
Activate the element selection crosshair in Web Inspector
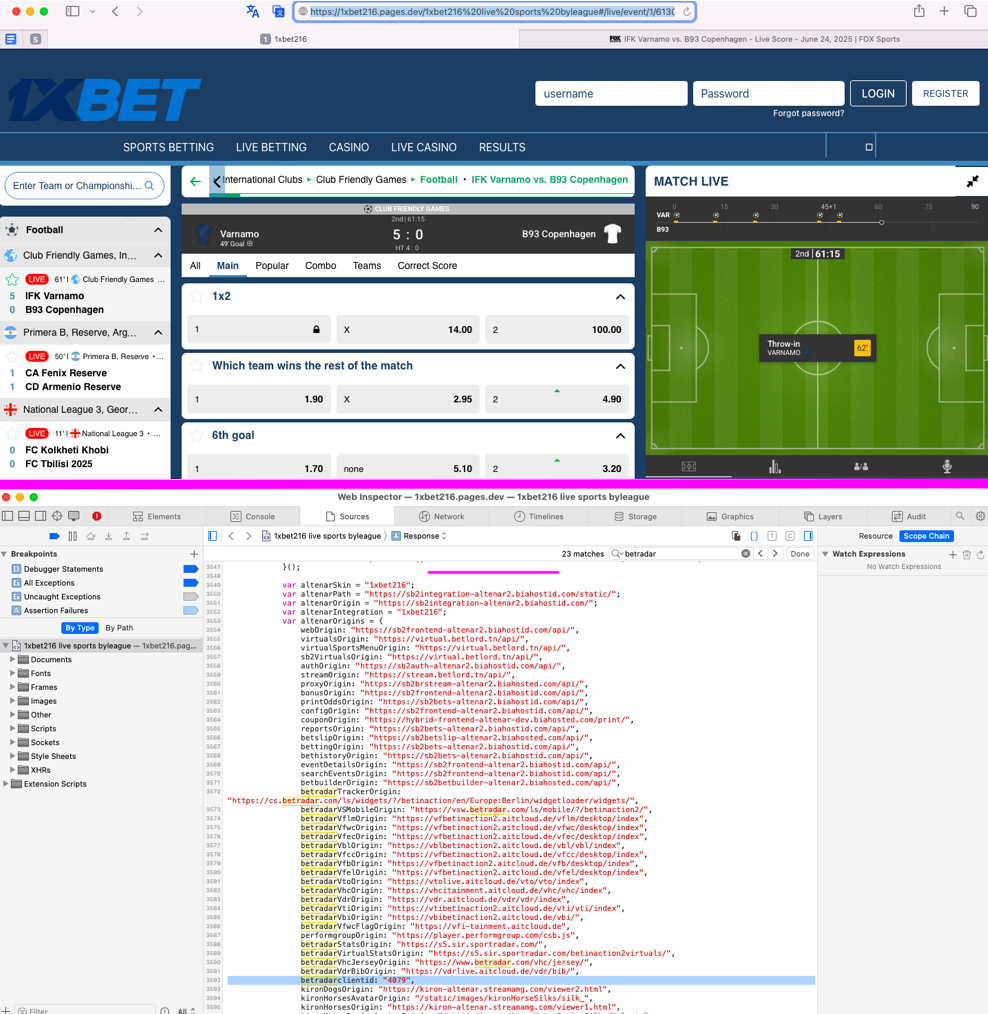(57, 516)
